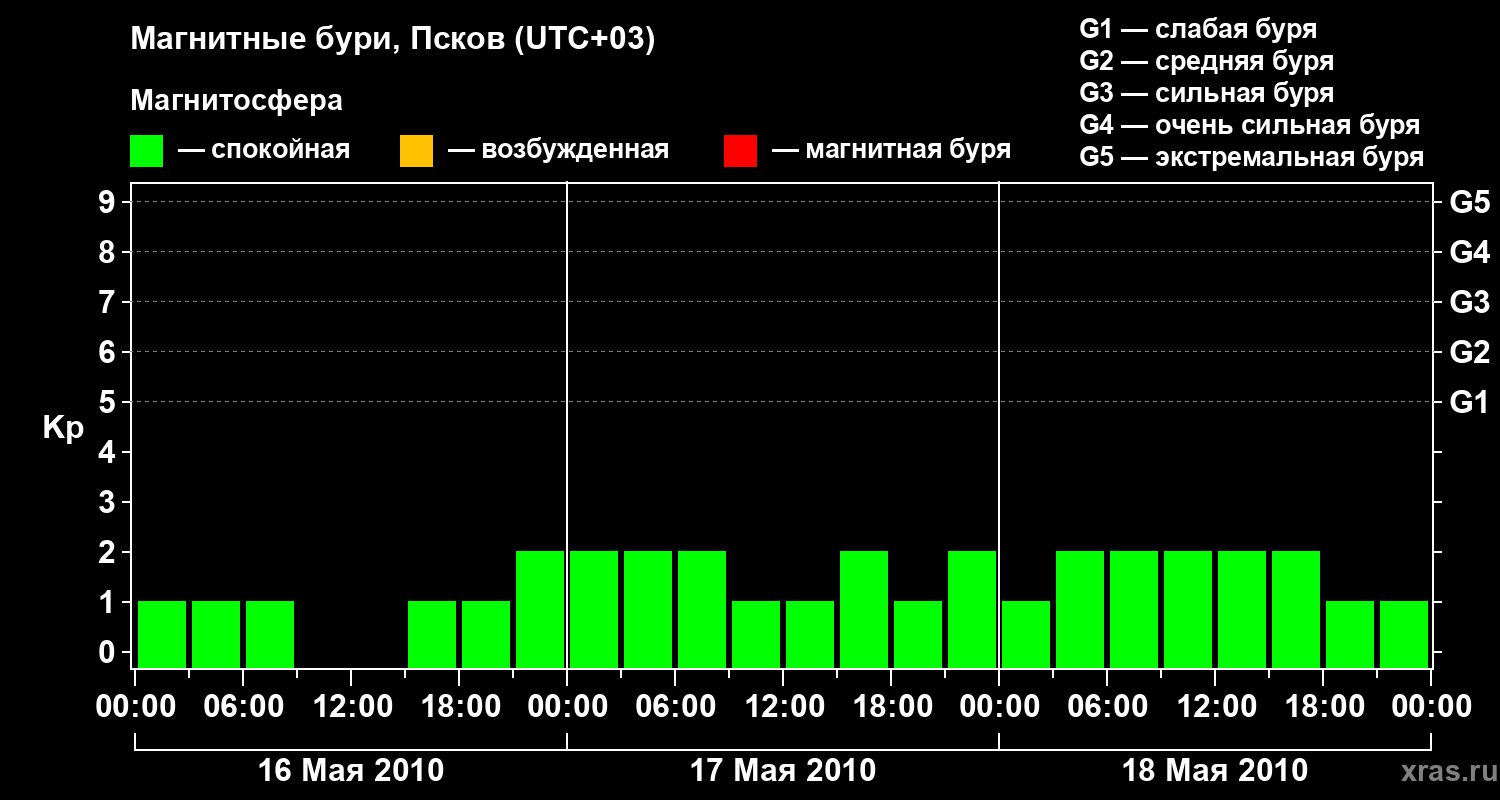Viewport: 1500px width, 800px height.
Task: Click the '18 Мая 2010' date label
Action: (1215, 770)
